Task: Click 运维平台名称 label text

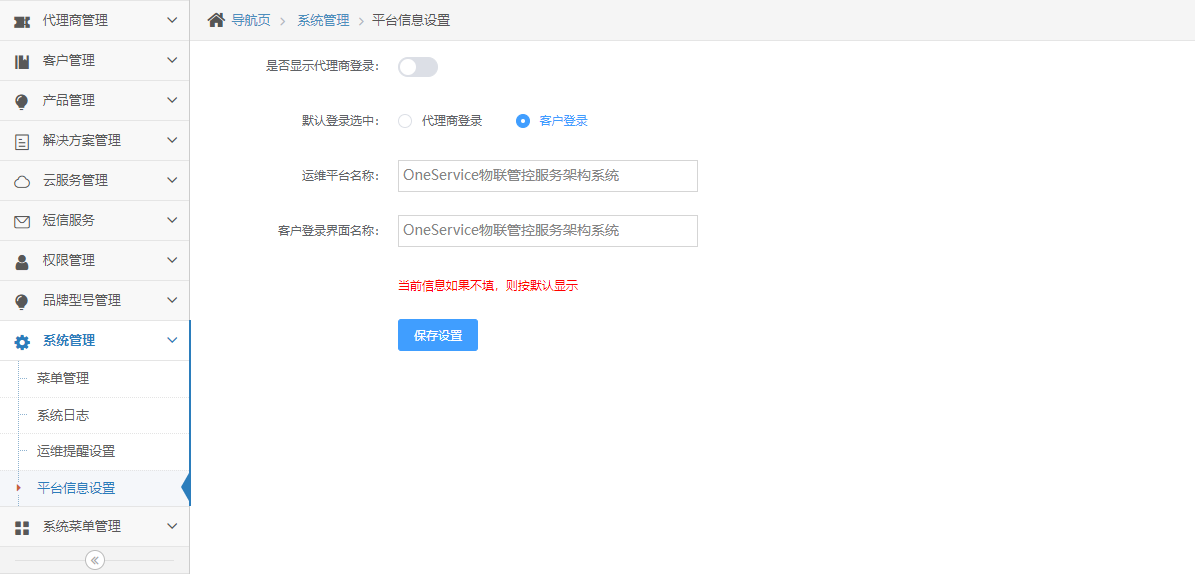Action: pos(341,176)
